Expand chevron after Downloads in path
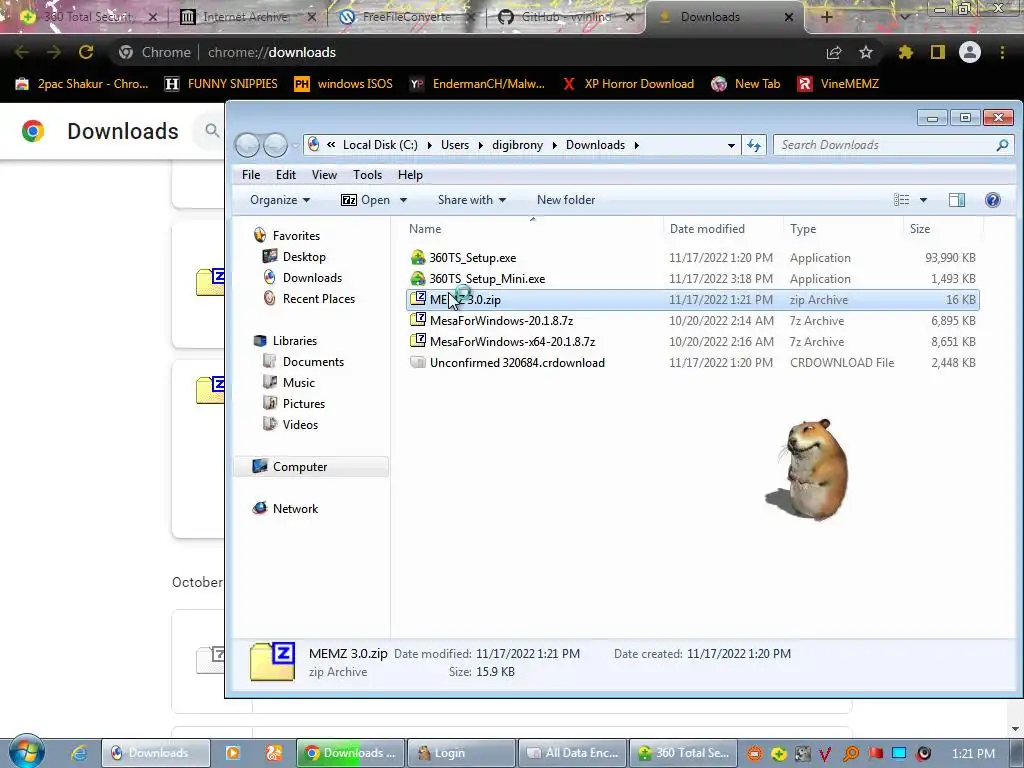1024x768 pixels. click(637, 145)
